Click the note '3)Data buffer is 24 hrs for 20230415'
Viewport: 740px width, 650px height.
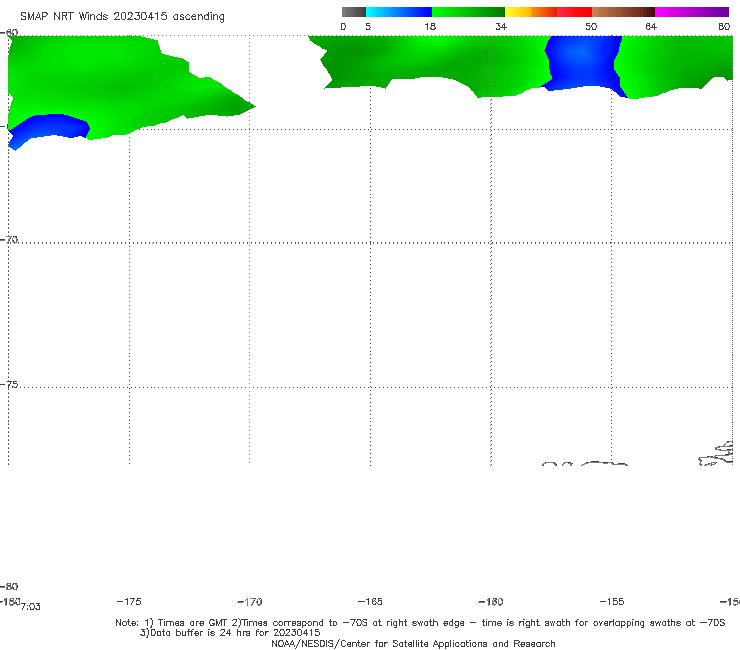pyautogui.click(x=230, y=633)
